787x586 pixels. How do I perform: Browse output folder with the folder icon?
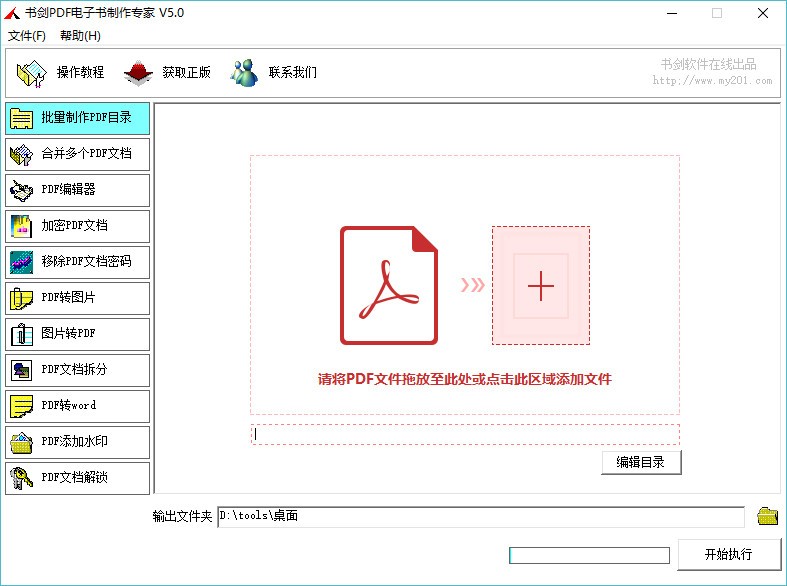point(767,516)
